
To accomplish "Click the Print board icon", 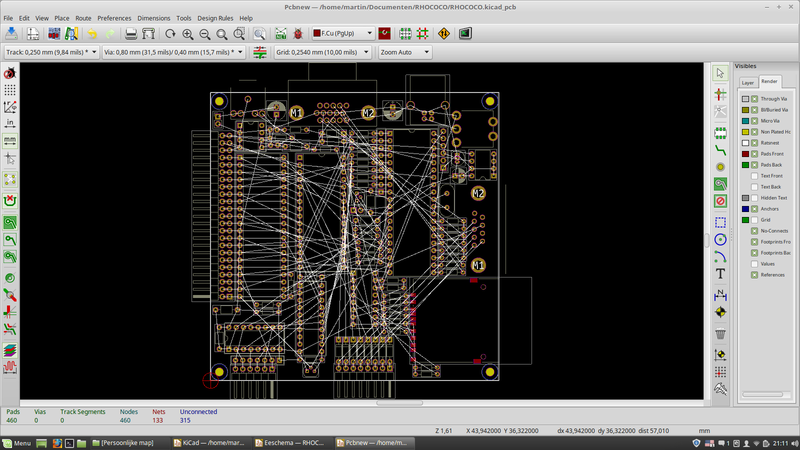I will coord(131,34).
